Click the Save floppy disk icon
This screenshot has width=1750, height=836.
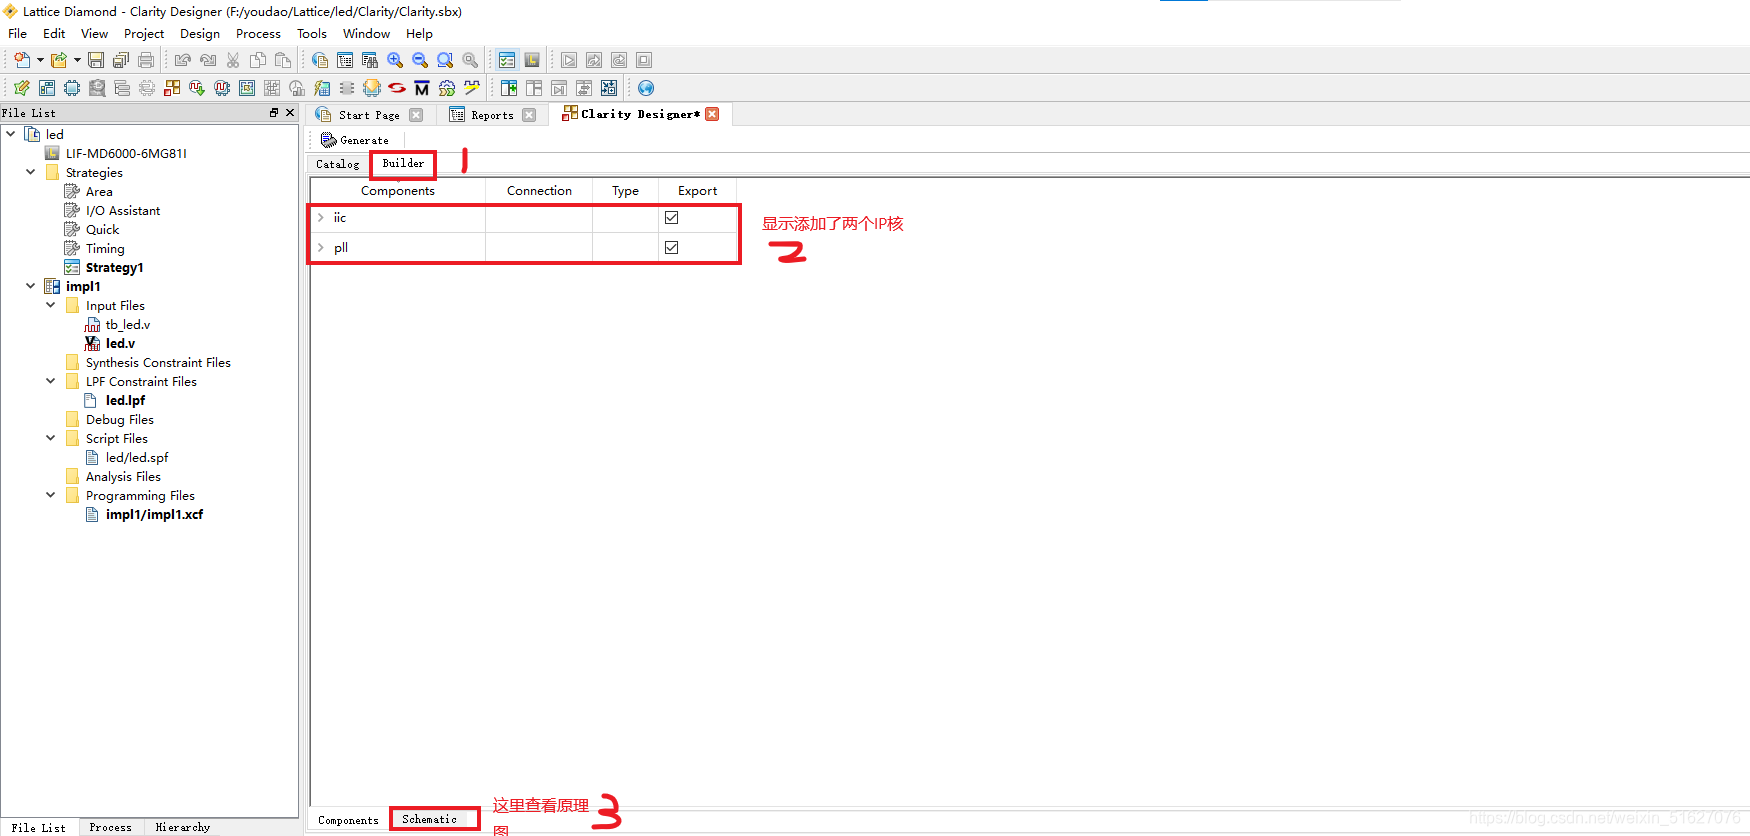(x=96, y=60)
